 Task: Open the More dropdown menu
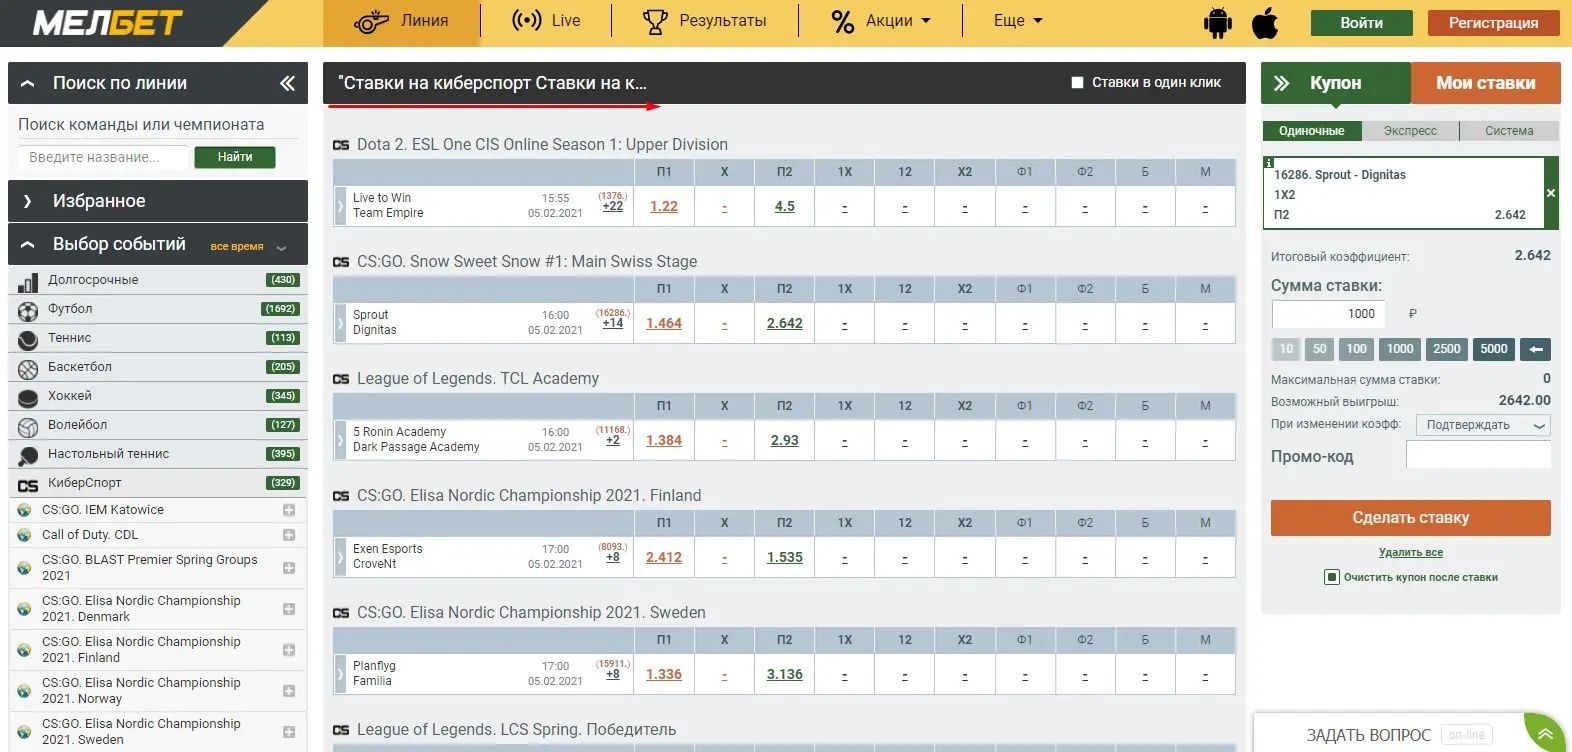(x=1018, y=21)
